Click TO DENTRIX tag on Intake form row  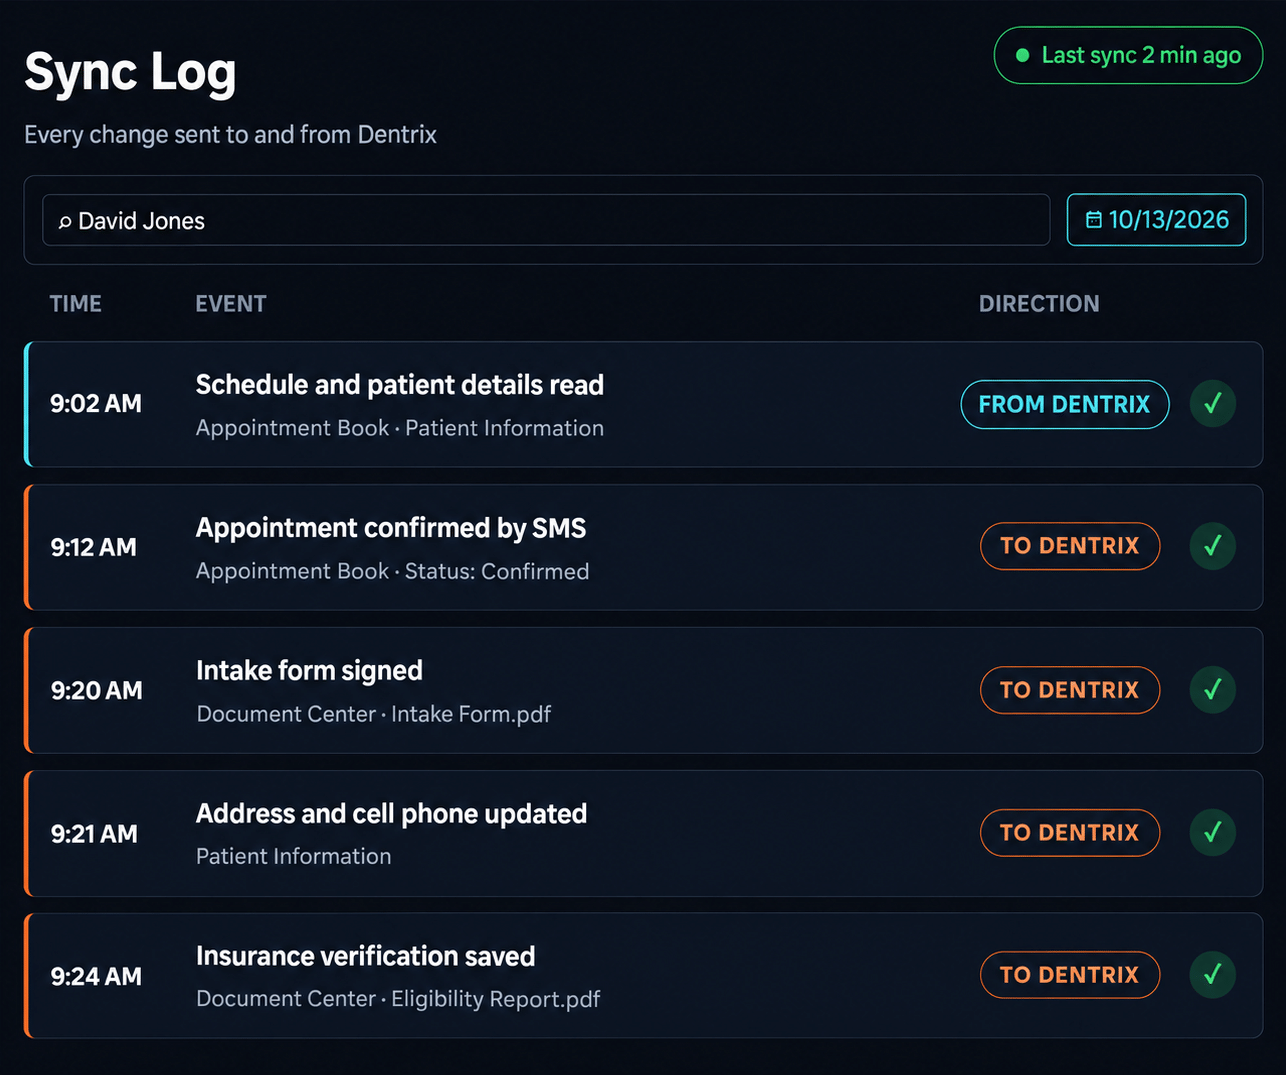(x=1070, y=690)
